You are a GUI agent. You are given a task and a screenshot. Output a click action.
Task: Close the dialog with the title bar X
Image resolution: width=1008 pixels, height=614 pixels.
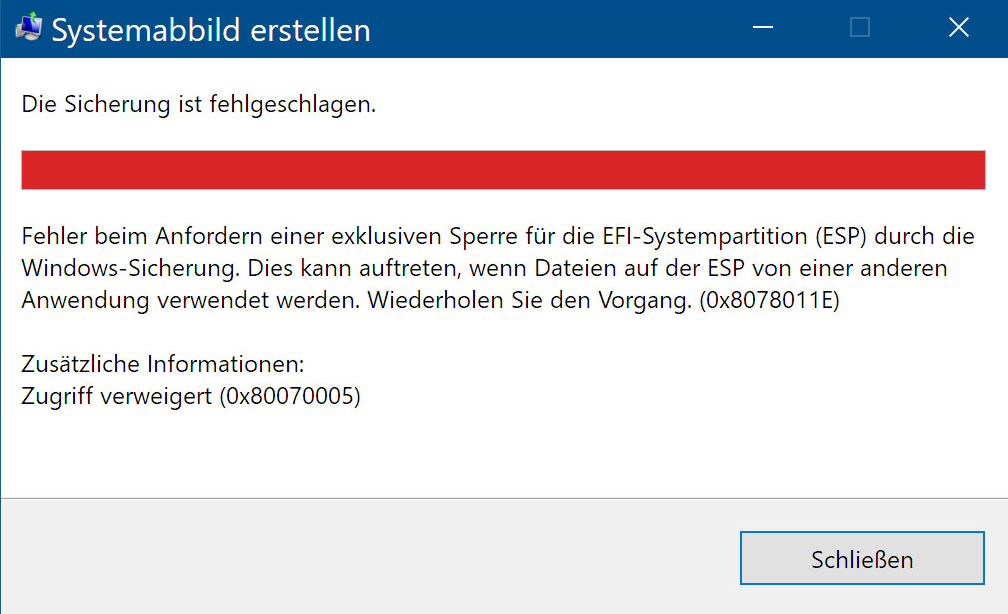[958, 28]
